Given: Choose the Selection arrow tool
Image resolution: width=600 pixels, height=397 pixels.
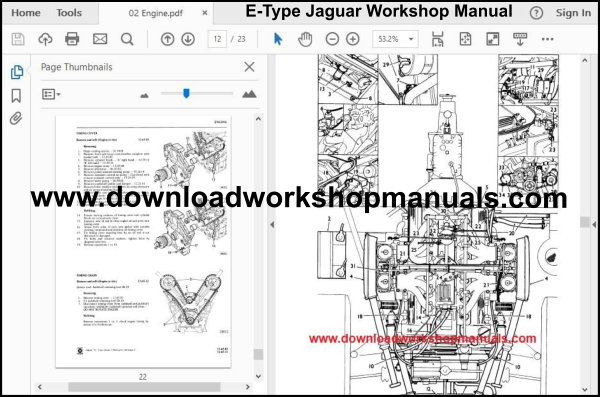Looking at the screenshot, I should [x=278, y=39].
